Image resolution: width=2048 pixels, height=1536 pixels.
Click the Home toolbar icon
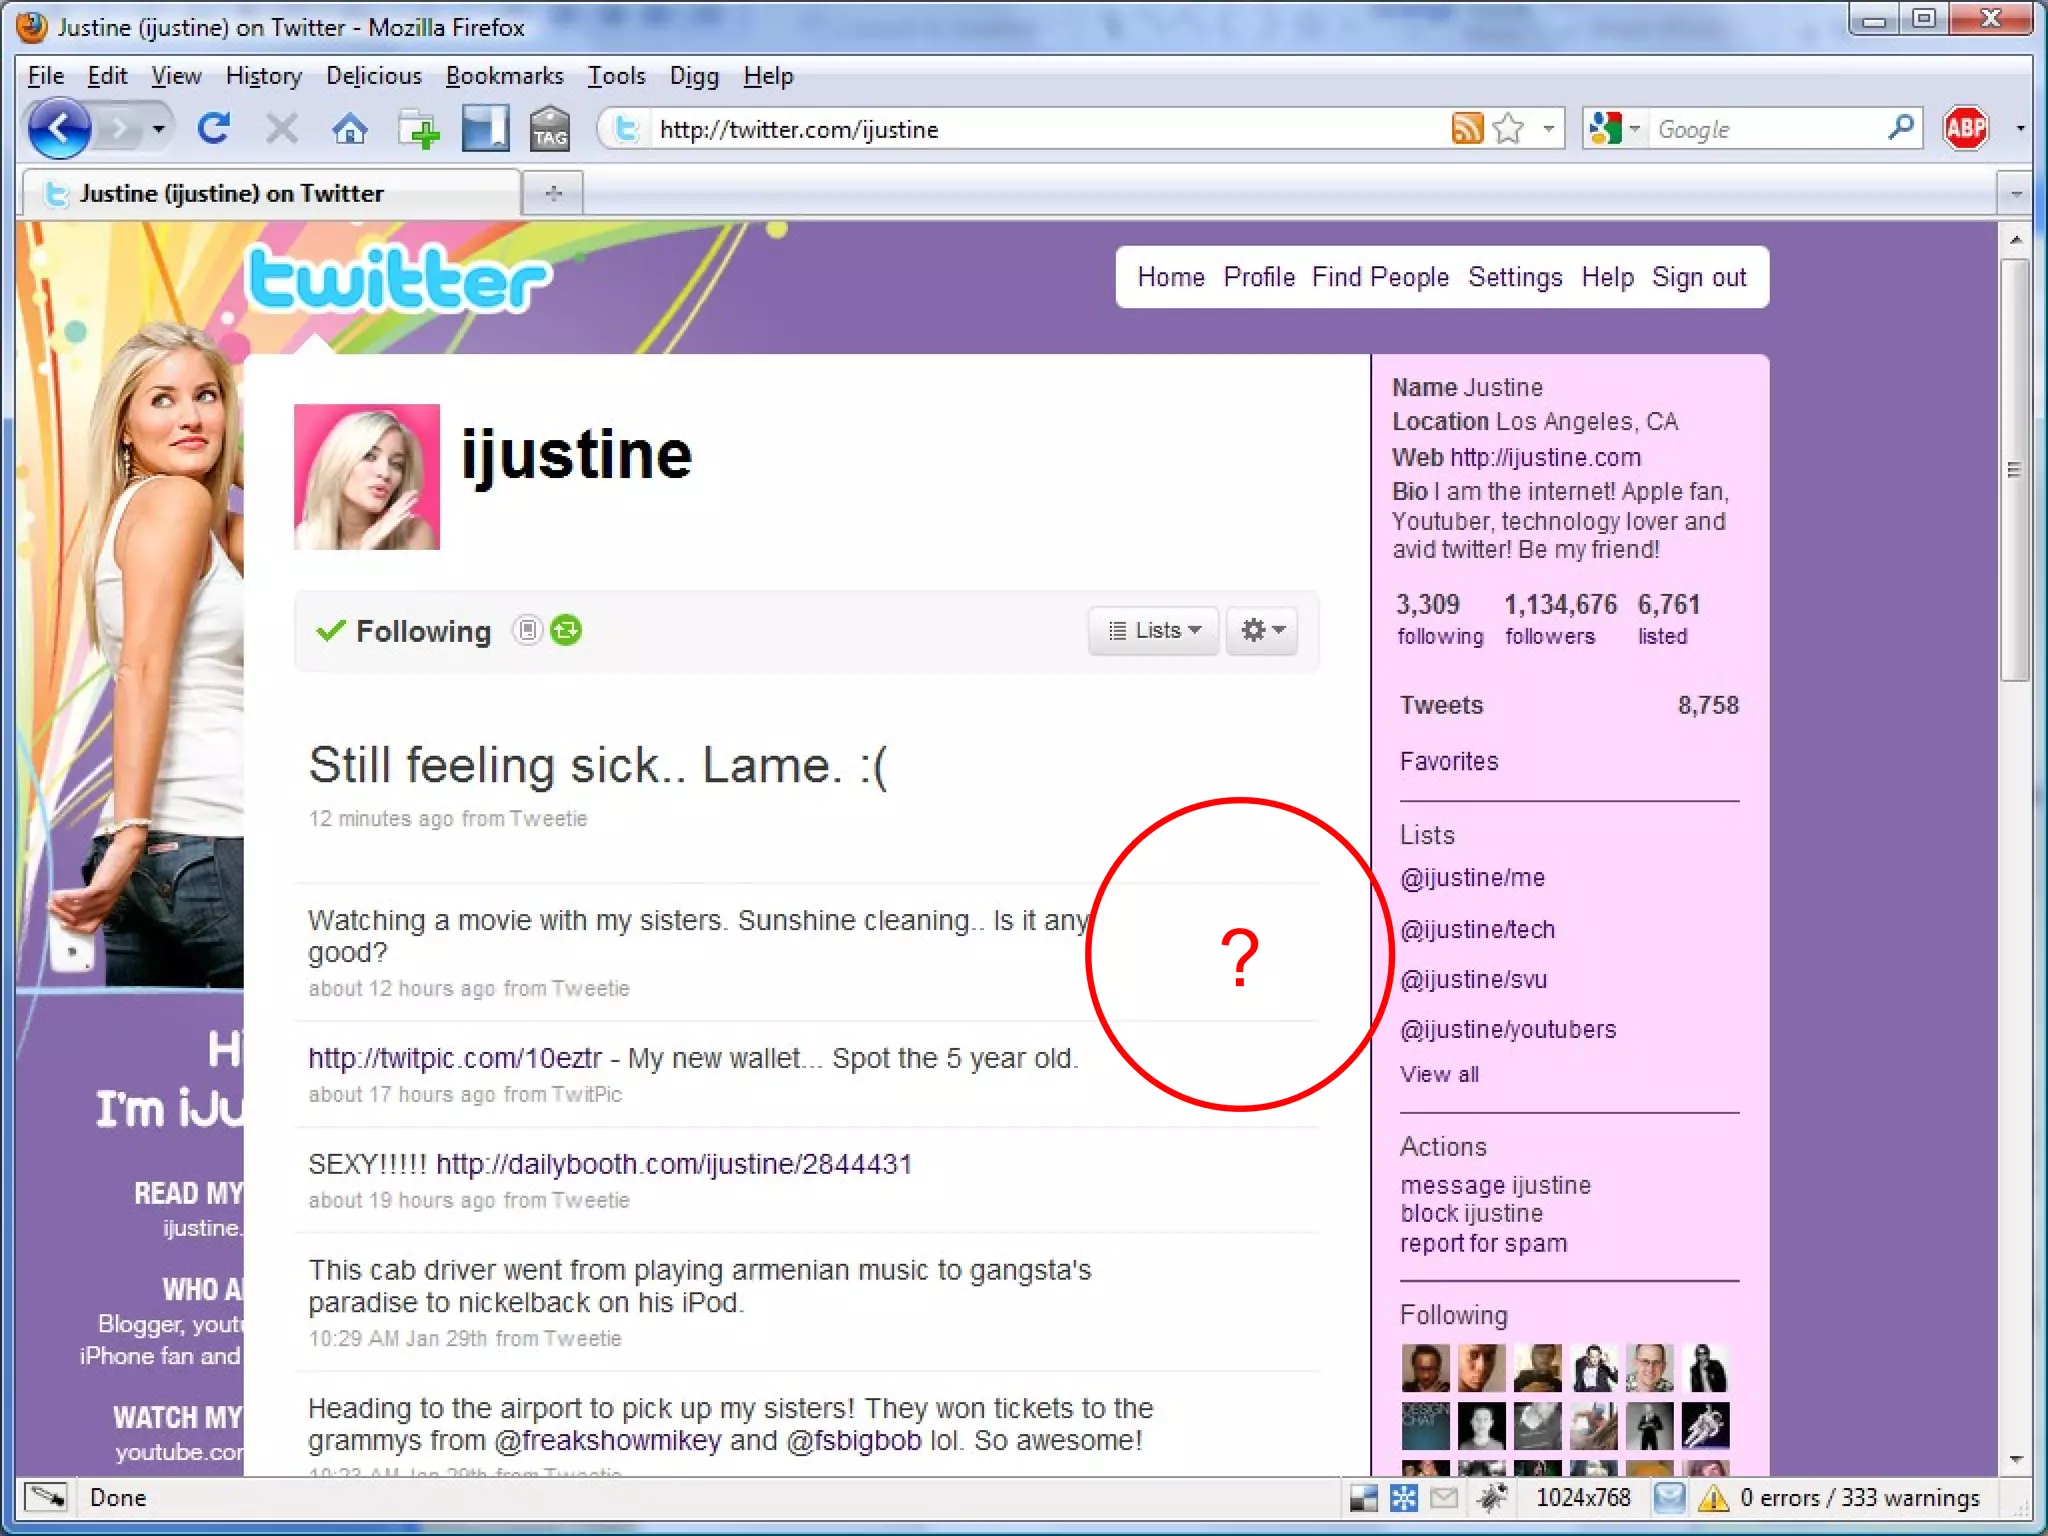349,129
